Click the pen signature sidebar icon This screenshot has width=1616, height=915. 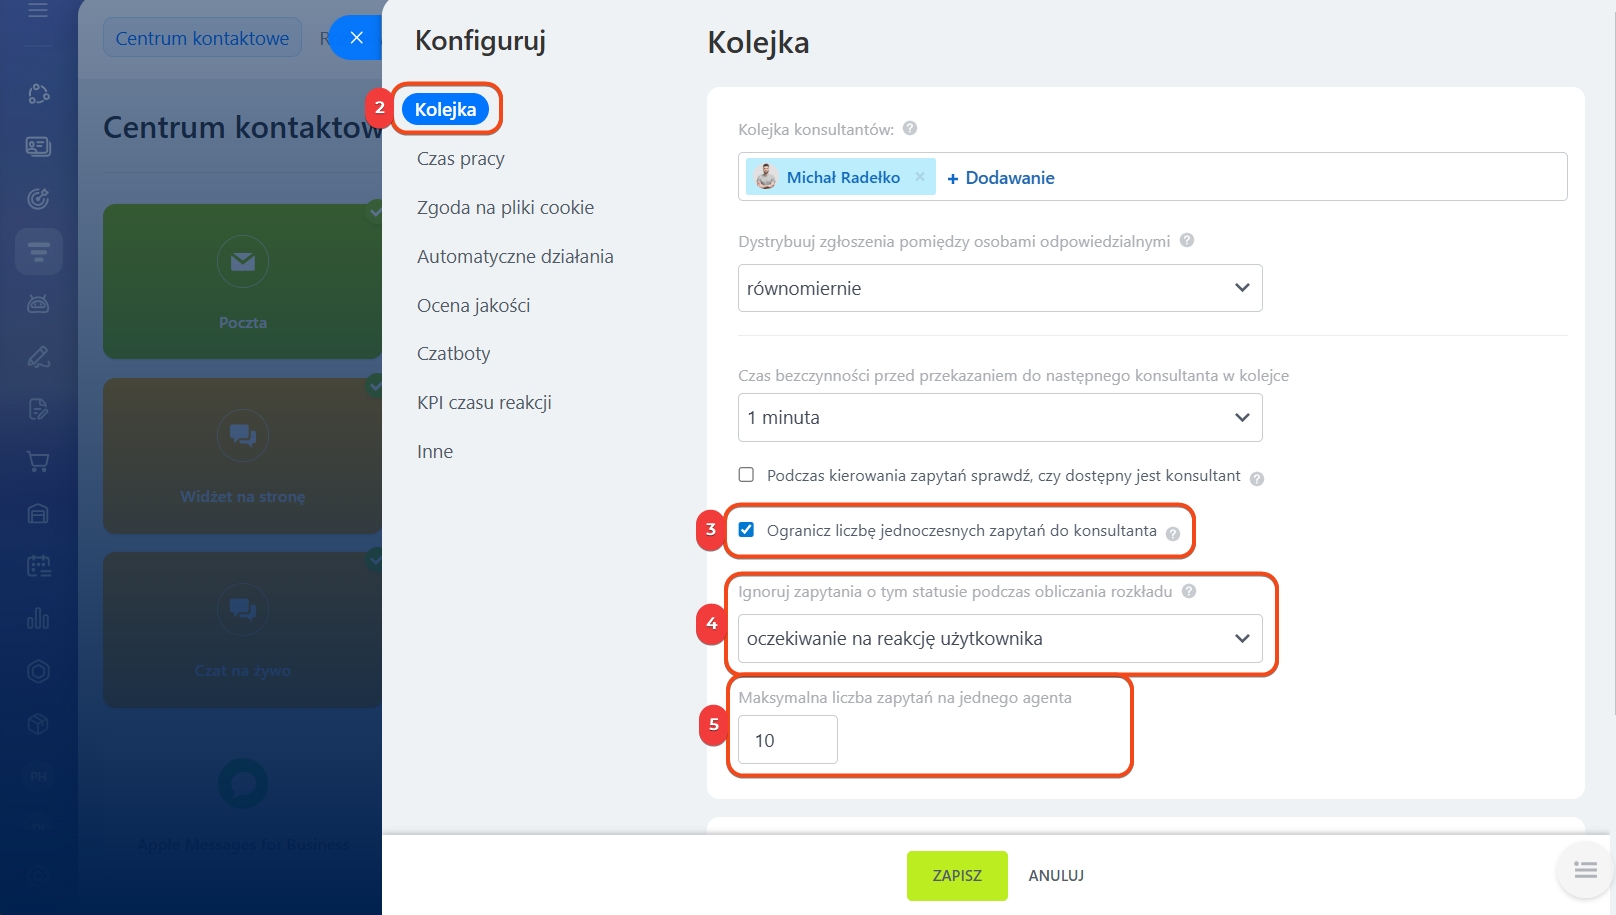click(38, 356)
